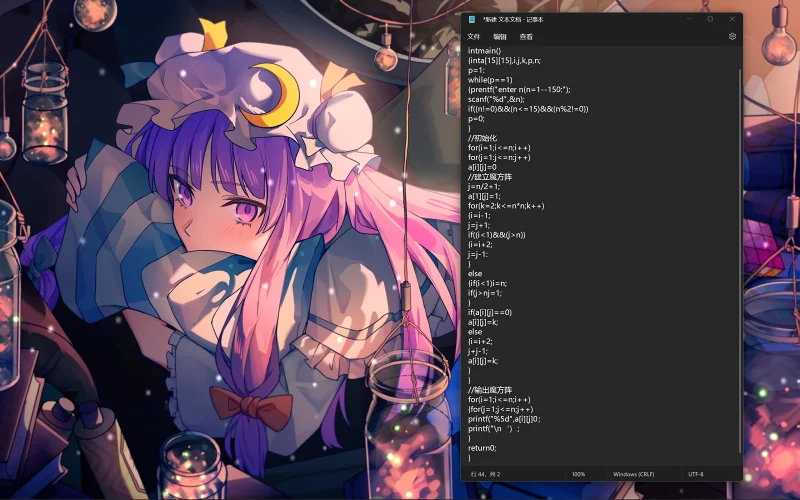
Task: Click the comment //初始化
Action: point(482,138)
